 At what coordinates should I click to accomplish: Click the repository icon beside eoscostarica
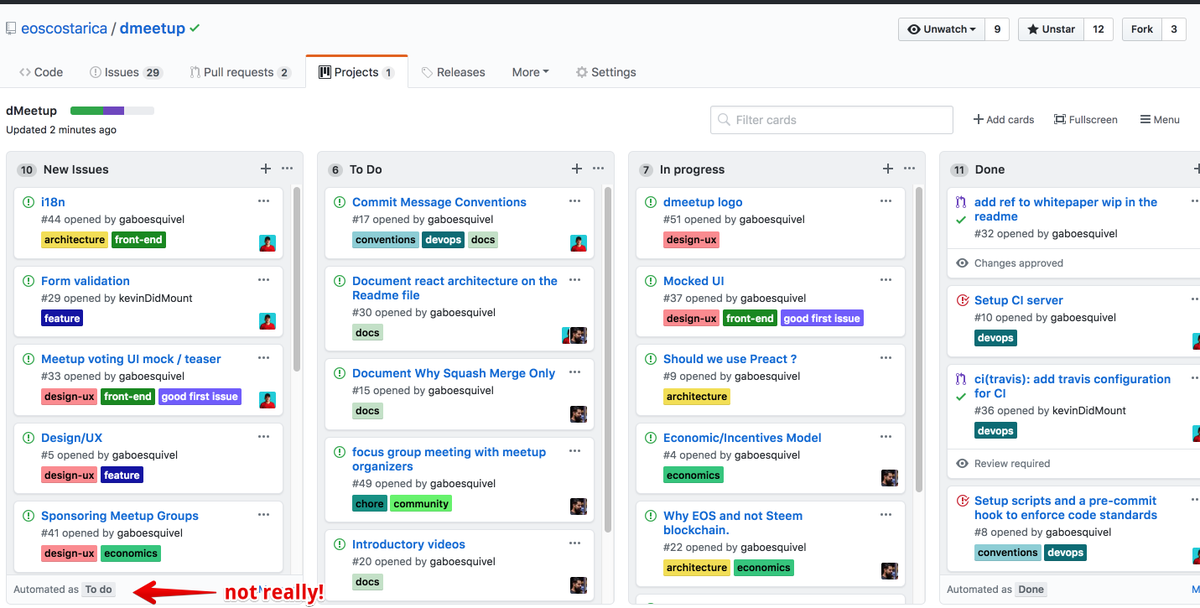(11, 29)
